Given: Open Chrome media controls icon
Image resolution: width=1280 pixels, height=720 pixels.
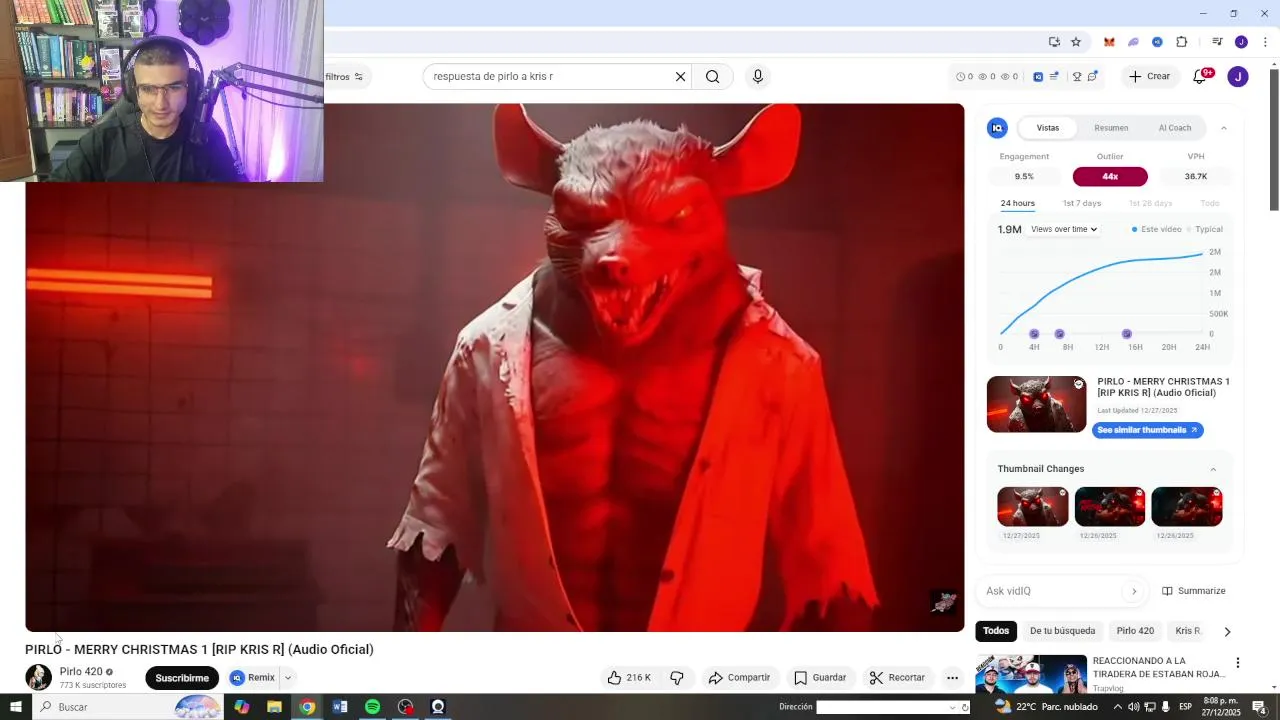Looking at the screenshot, I should tap(1217, 42).
